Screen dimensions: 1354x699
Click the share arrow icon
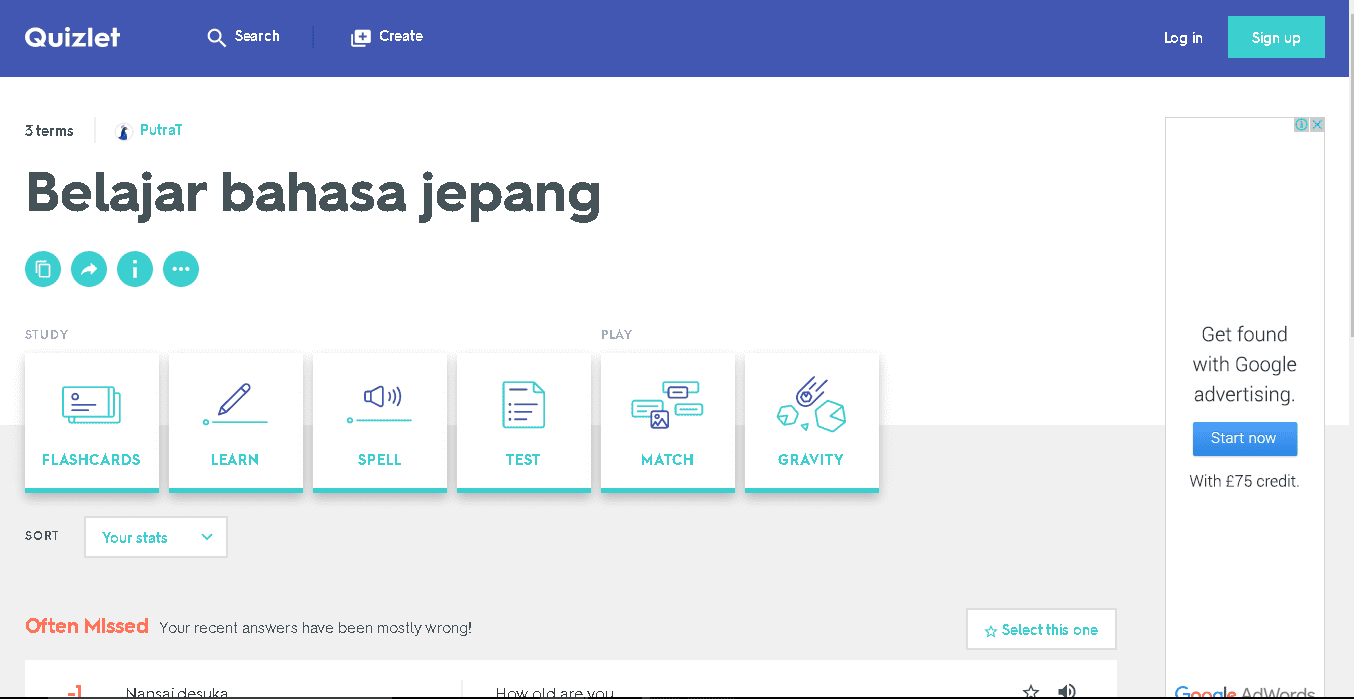pyautogui.click(x=89, y=269)
